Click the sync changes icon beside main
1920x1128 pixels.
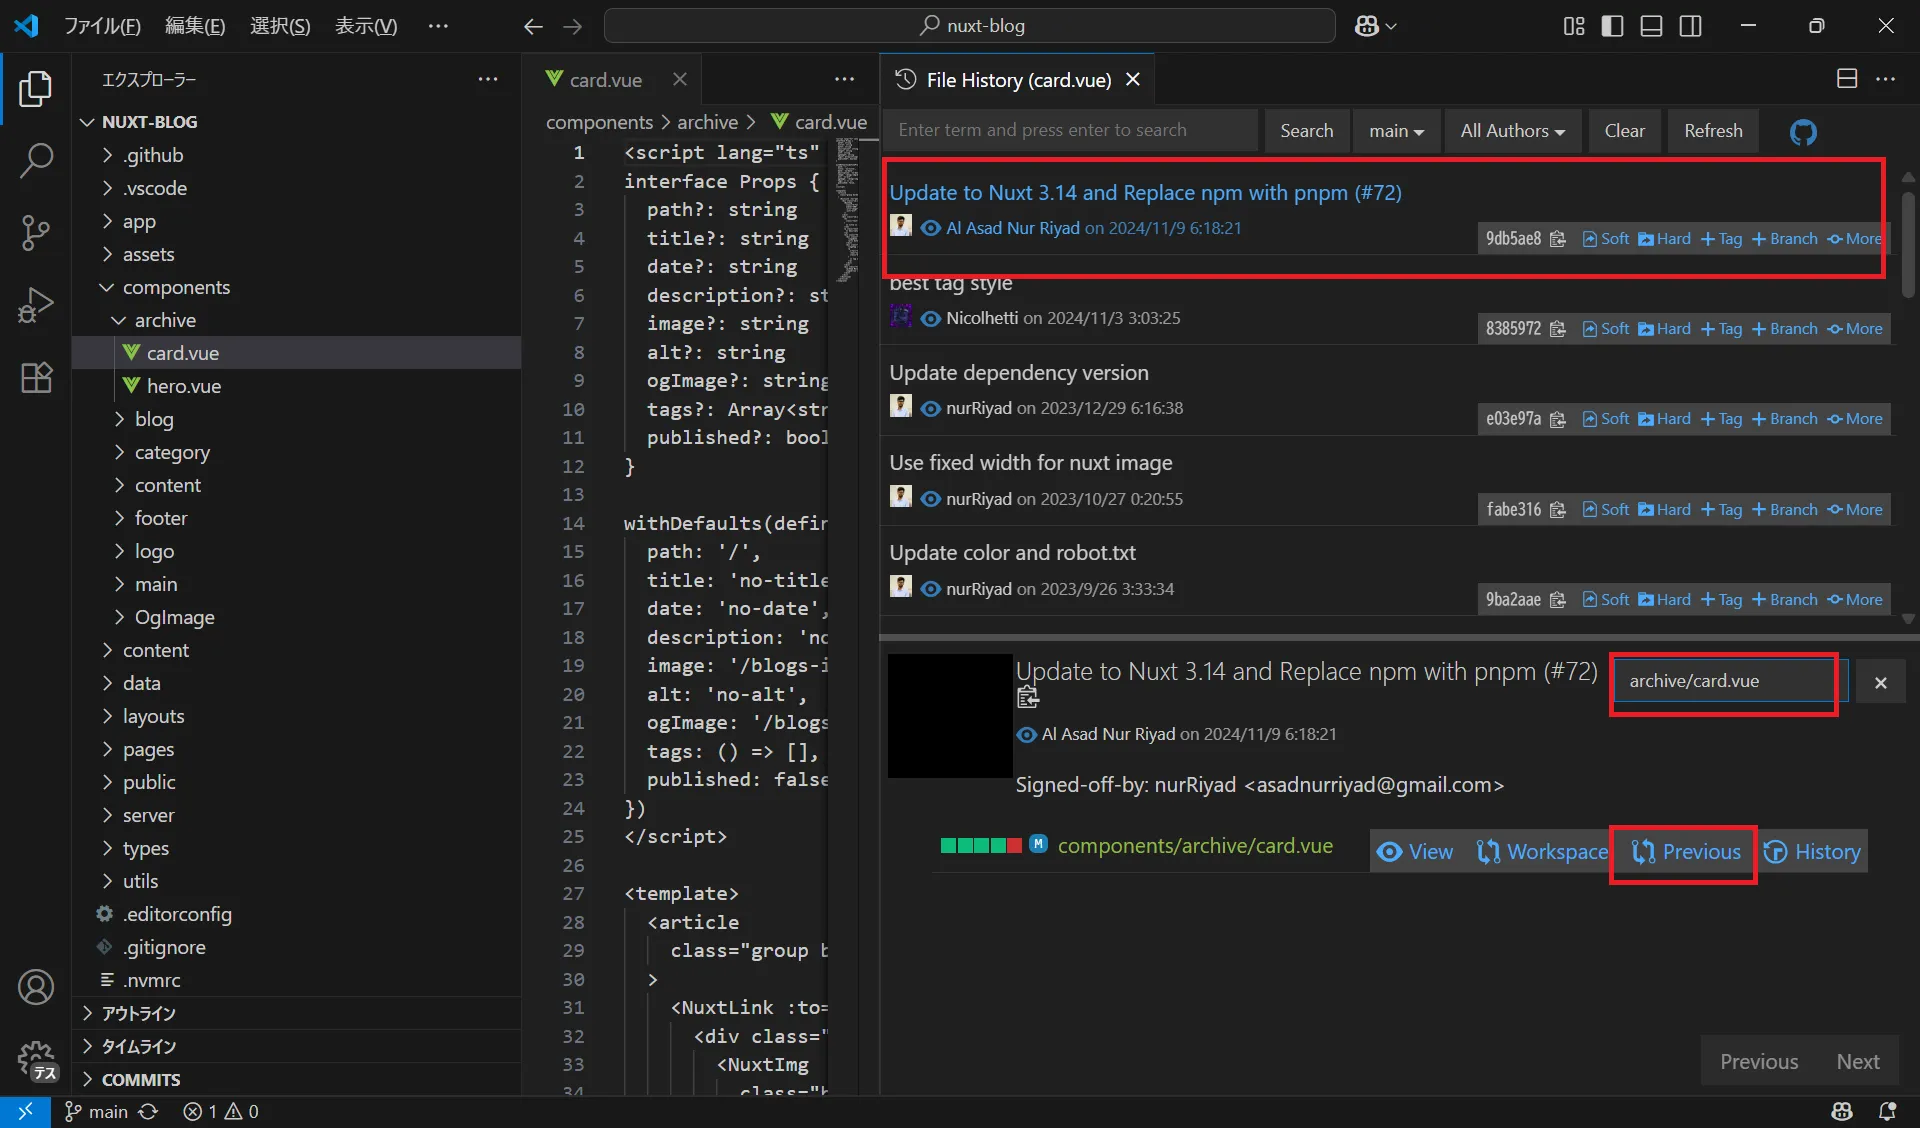tap(148, 1111)
